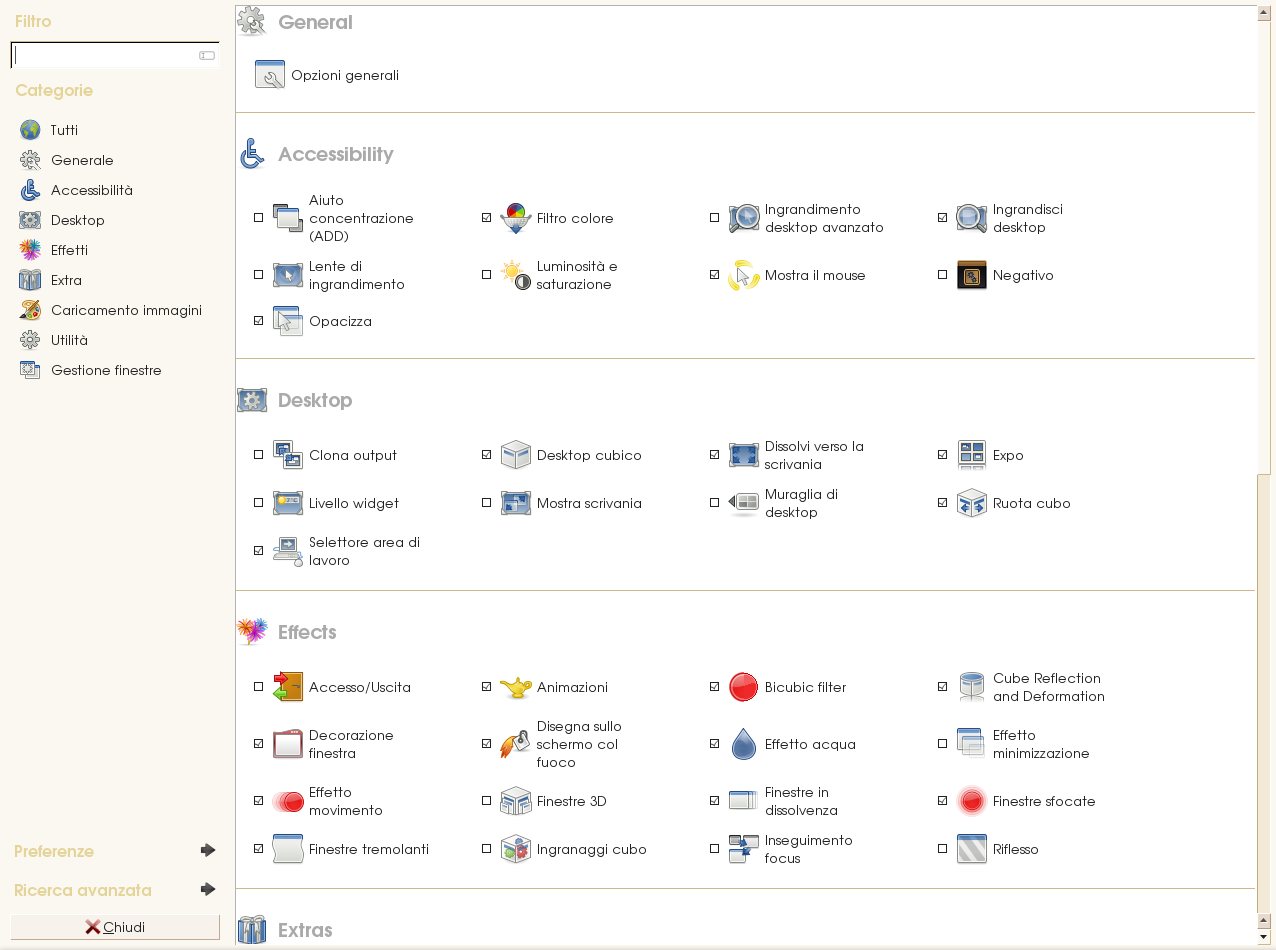The image size is (1276, 950).
Task: Open Disegna sullo schermo col fuoco icon
Action: [x=516, y=744]
